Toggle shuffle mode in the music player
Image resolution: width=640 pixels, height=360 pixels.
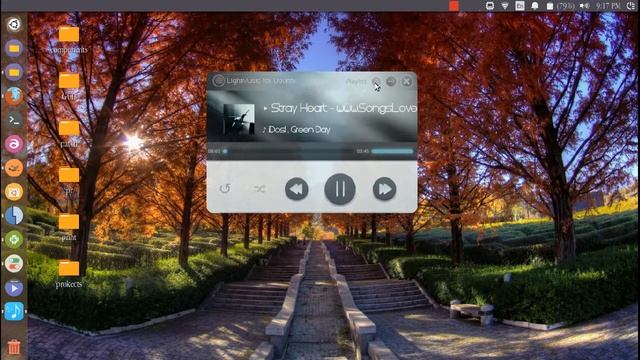click(x=259, y=189)
